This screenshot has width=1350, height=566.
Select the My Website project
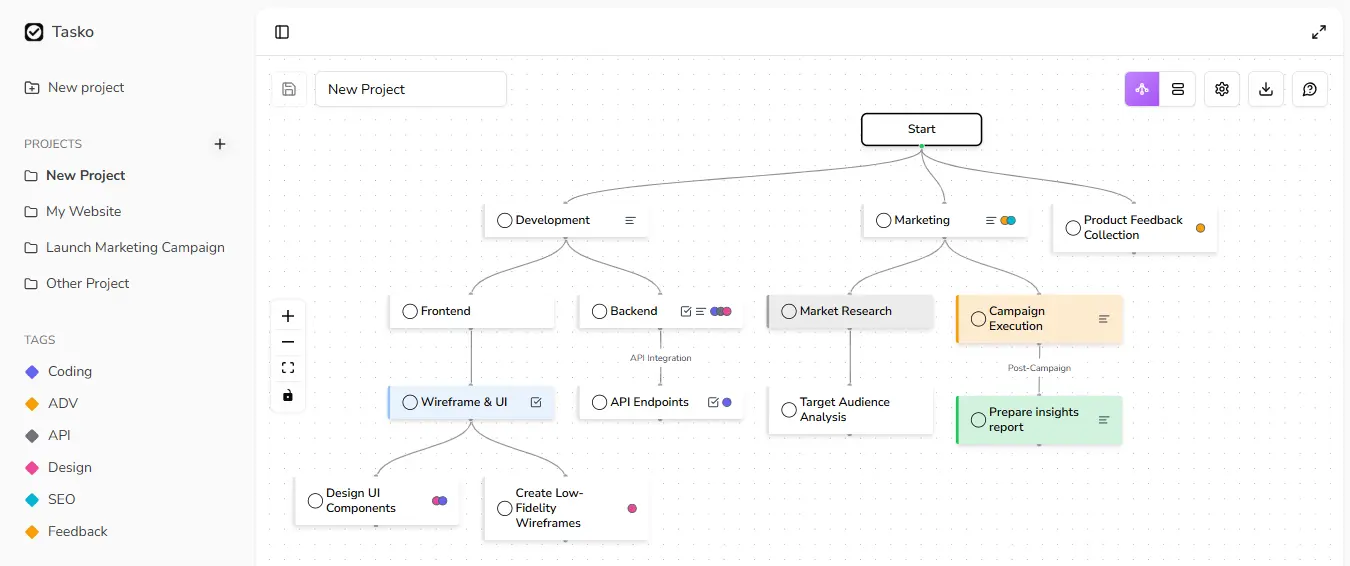[83, 211]
